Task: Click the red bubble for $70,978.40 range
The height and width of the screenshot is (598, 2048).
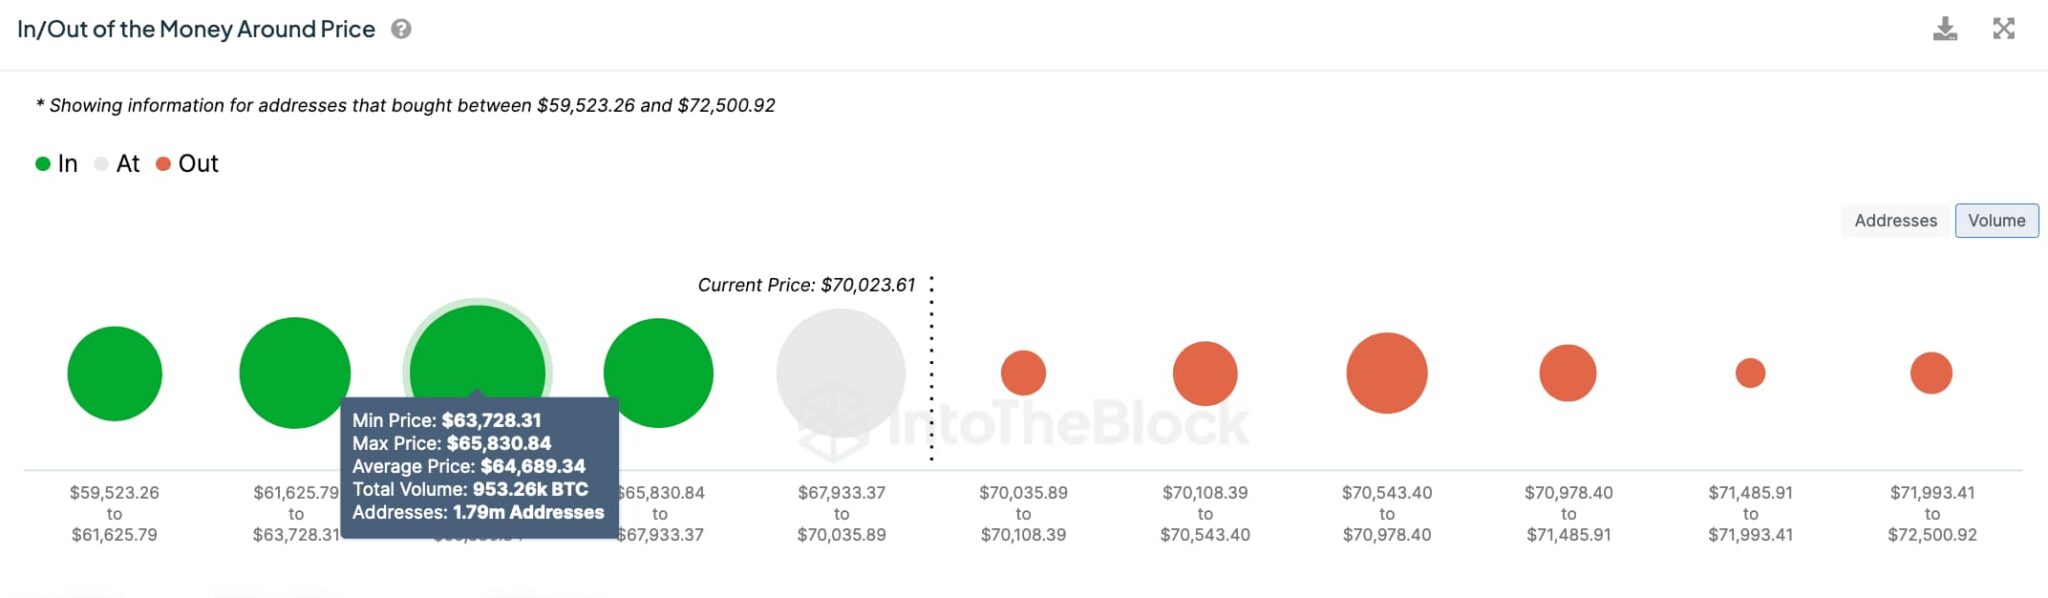Action: [1568, 373]
